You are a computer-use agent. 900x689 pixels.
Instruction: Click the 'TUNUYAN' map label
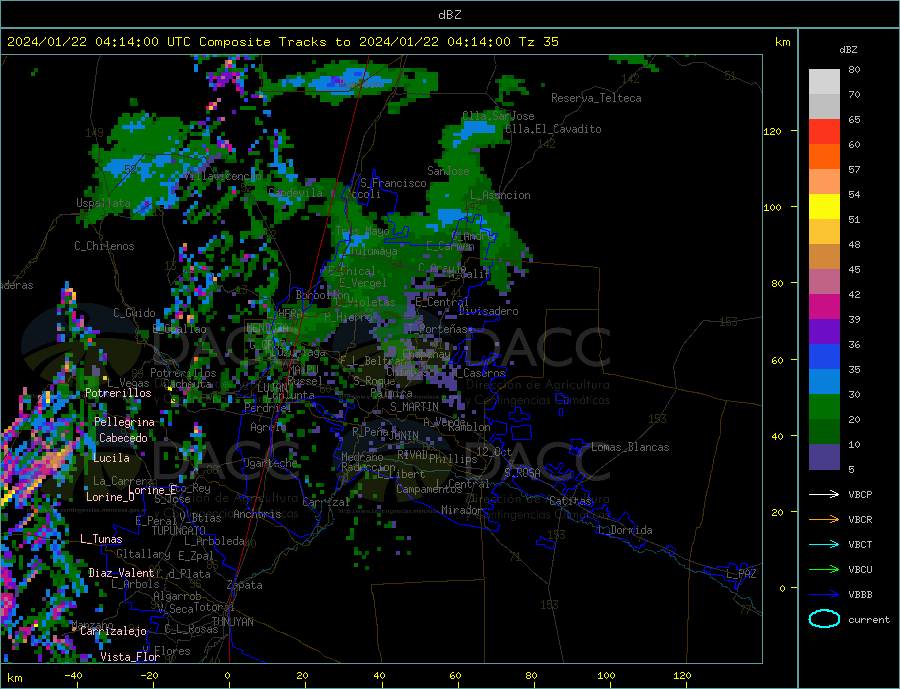pyautogui.click(x=232, y=622)
